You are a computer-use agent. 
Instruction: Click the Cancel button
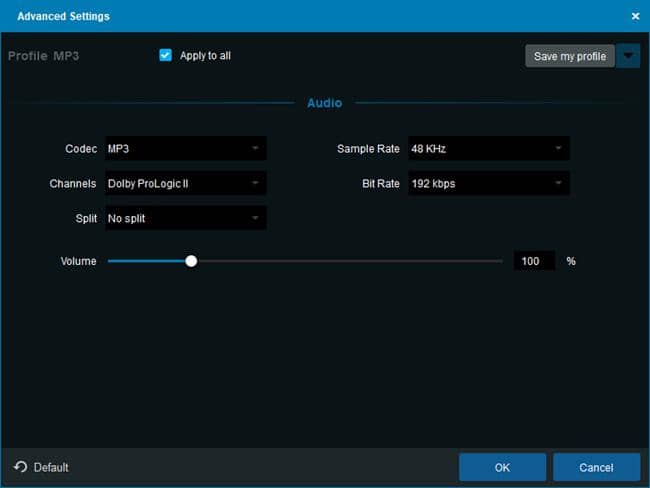597,467
